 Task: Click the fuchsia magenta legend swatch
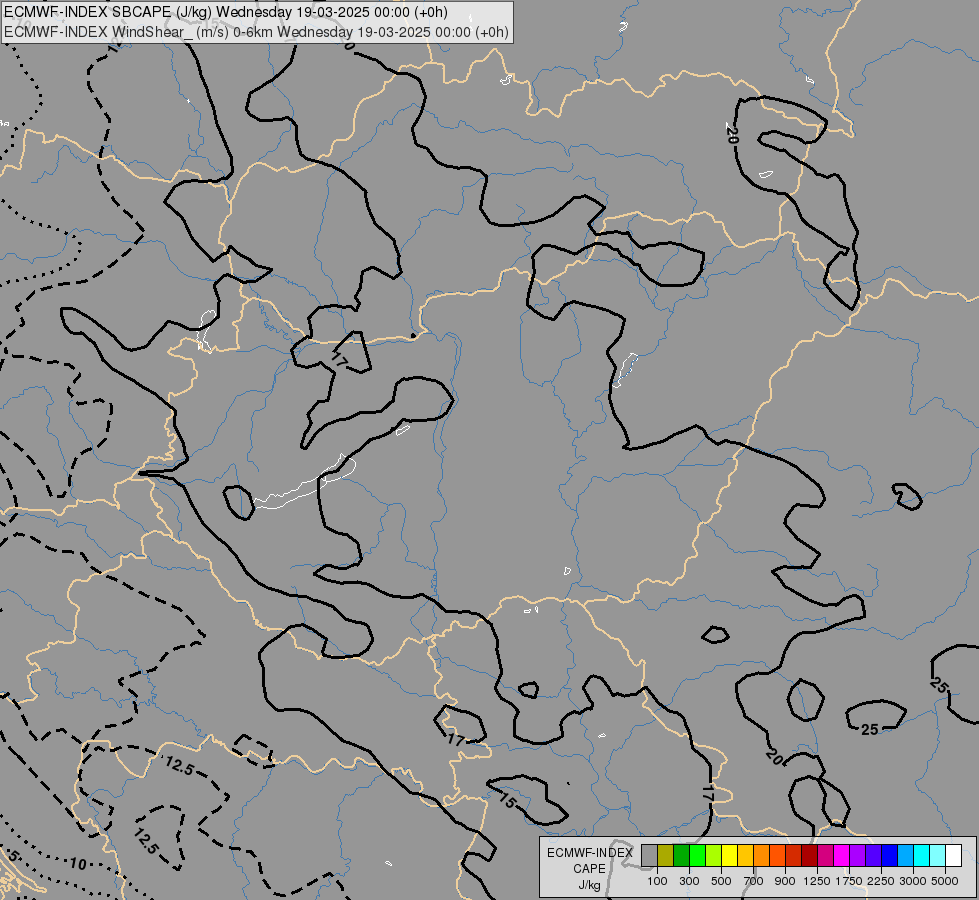[x=841, y=856]
